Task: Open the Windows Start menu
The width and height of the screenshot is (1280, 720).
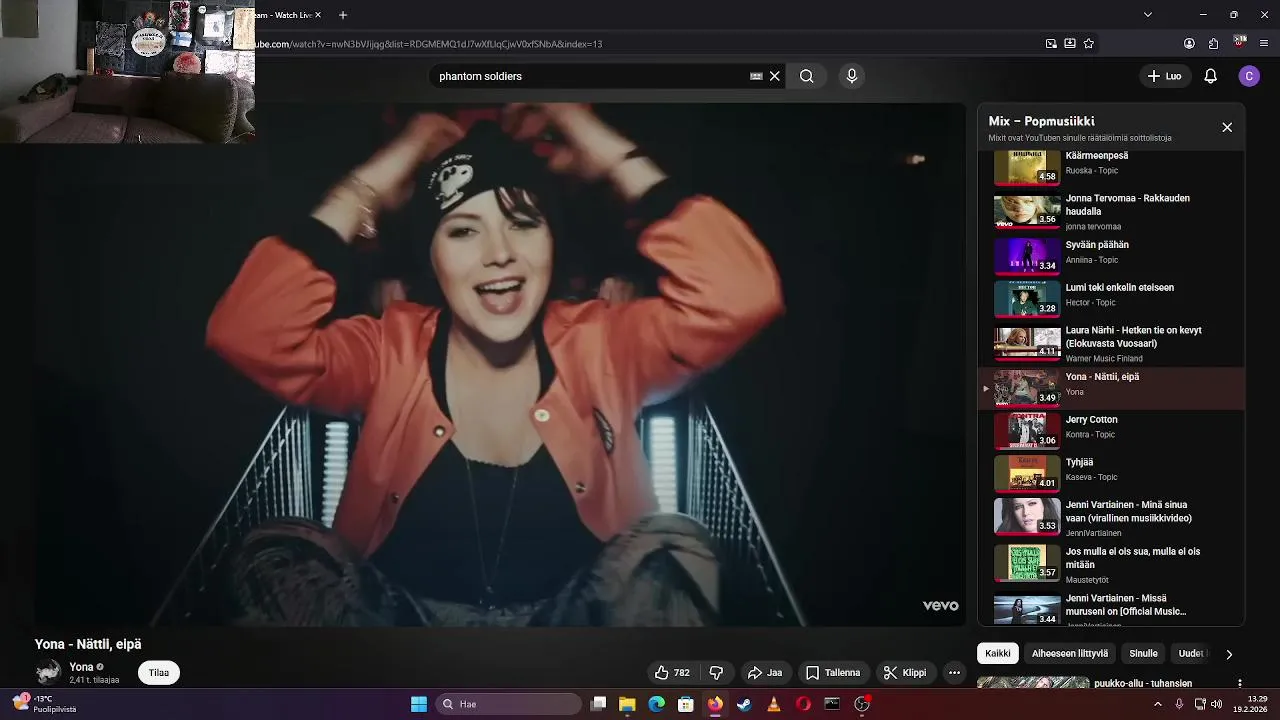Action: (419, 704)
